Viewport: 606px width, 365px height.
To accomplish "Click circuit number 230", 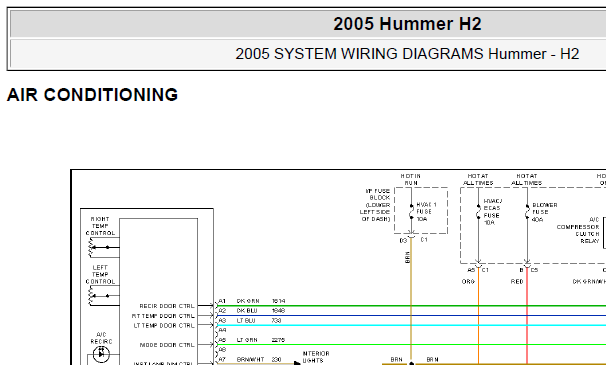I will click(x=276, y=359).
